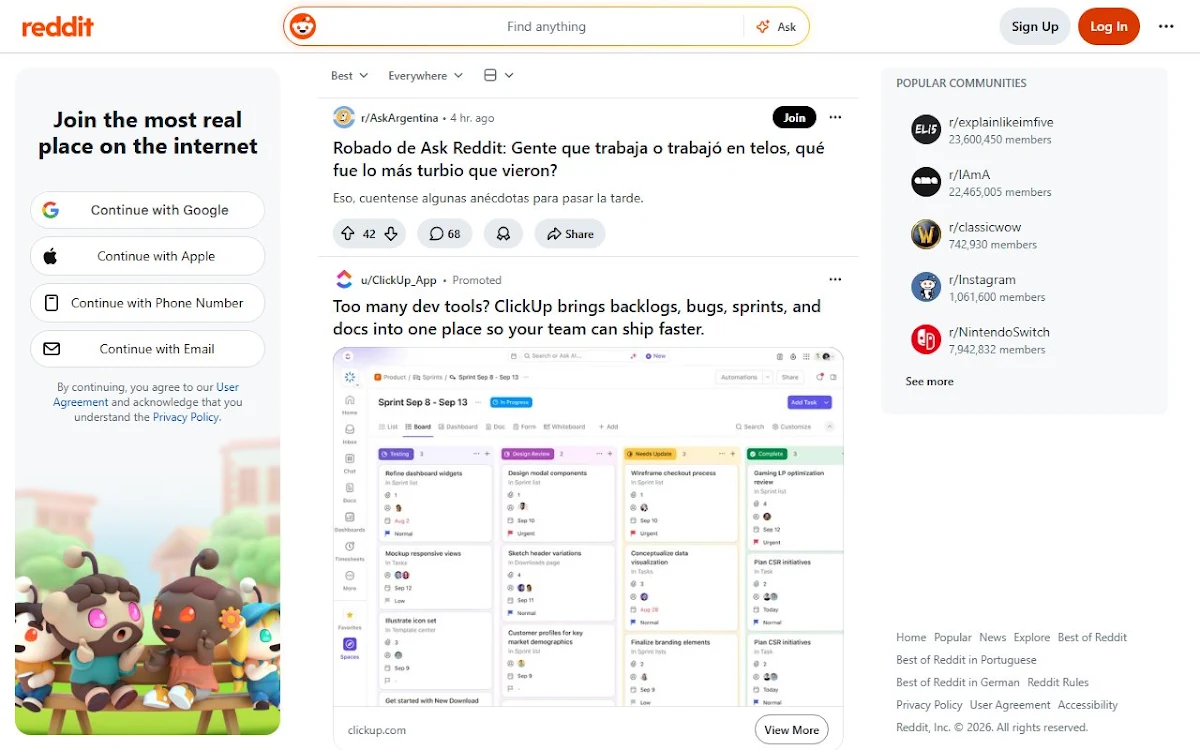Upvote the AskArgentina post
Viewport: 1200px width, 750px height.
(x=348, y=234)
